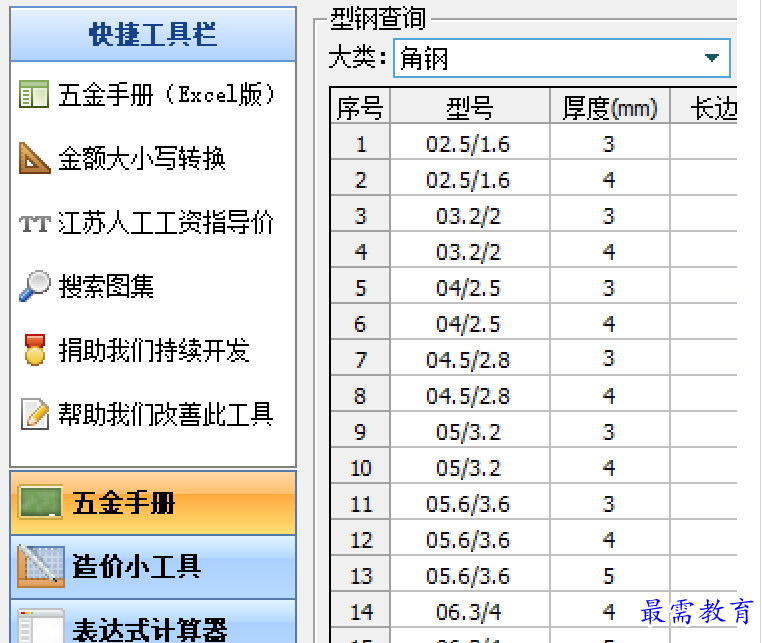Open 帮助我们改善此工具

click(x=166, y=414)
